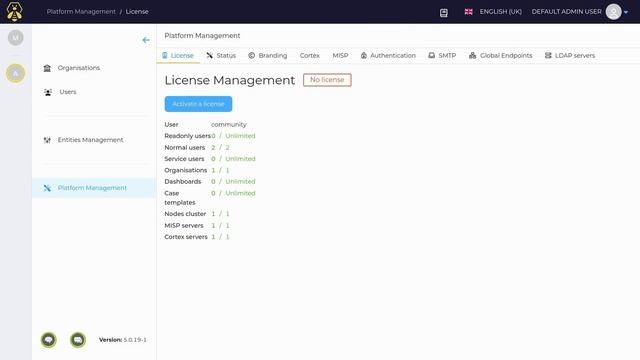
Task: Switch to the Cortex tab
Action: click(309, 56)
